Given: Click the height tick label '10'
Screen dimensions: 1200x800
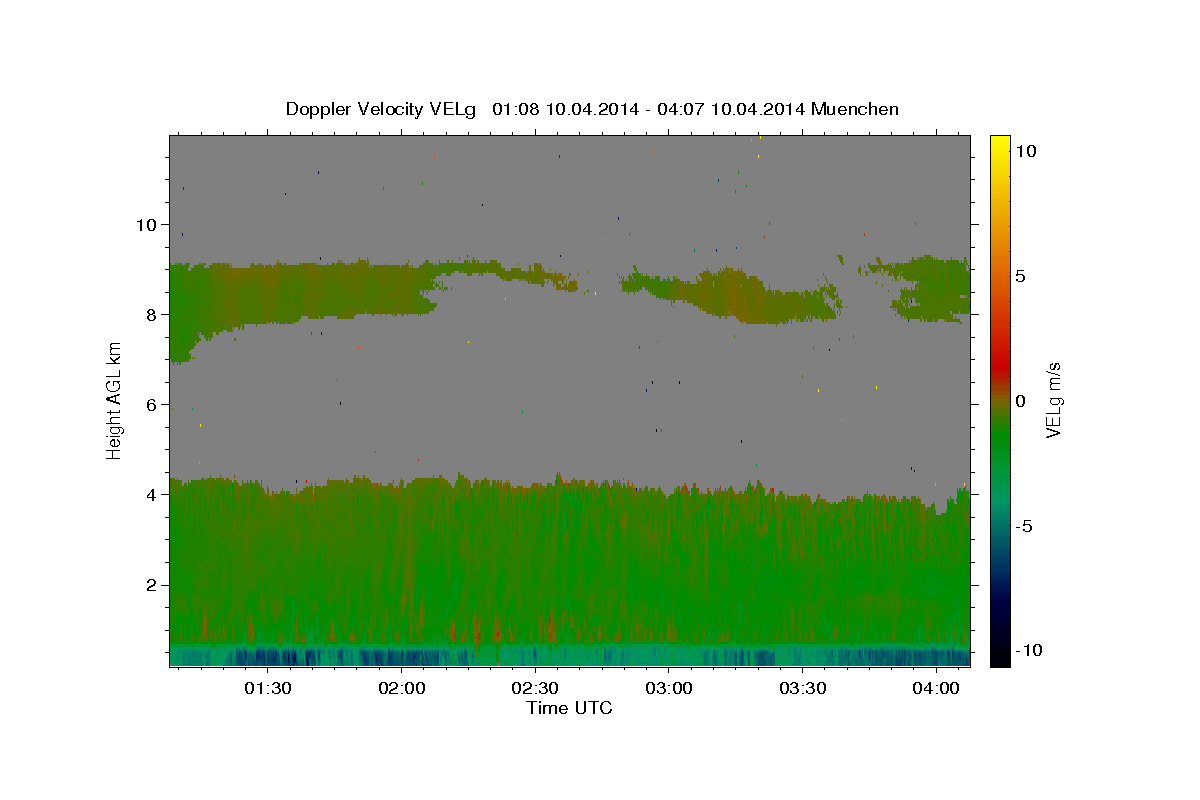Looking at the screenshot, I should tap(145, 225).
